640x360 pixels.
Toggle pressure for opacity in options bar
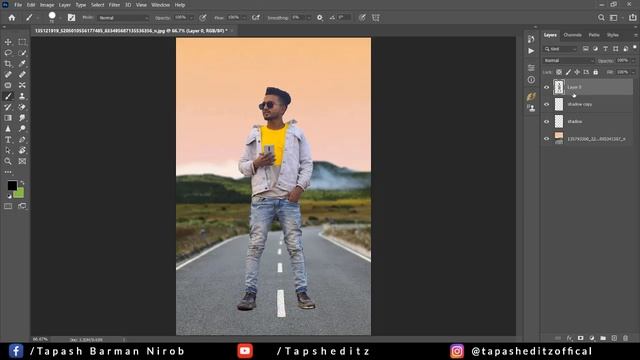click(x=203, y=18)
